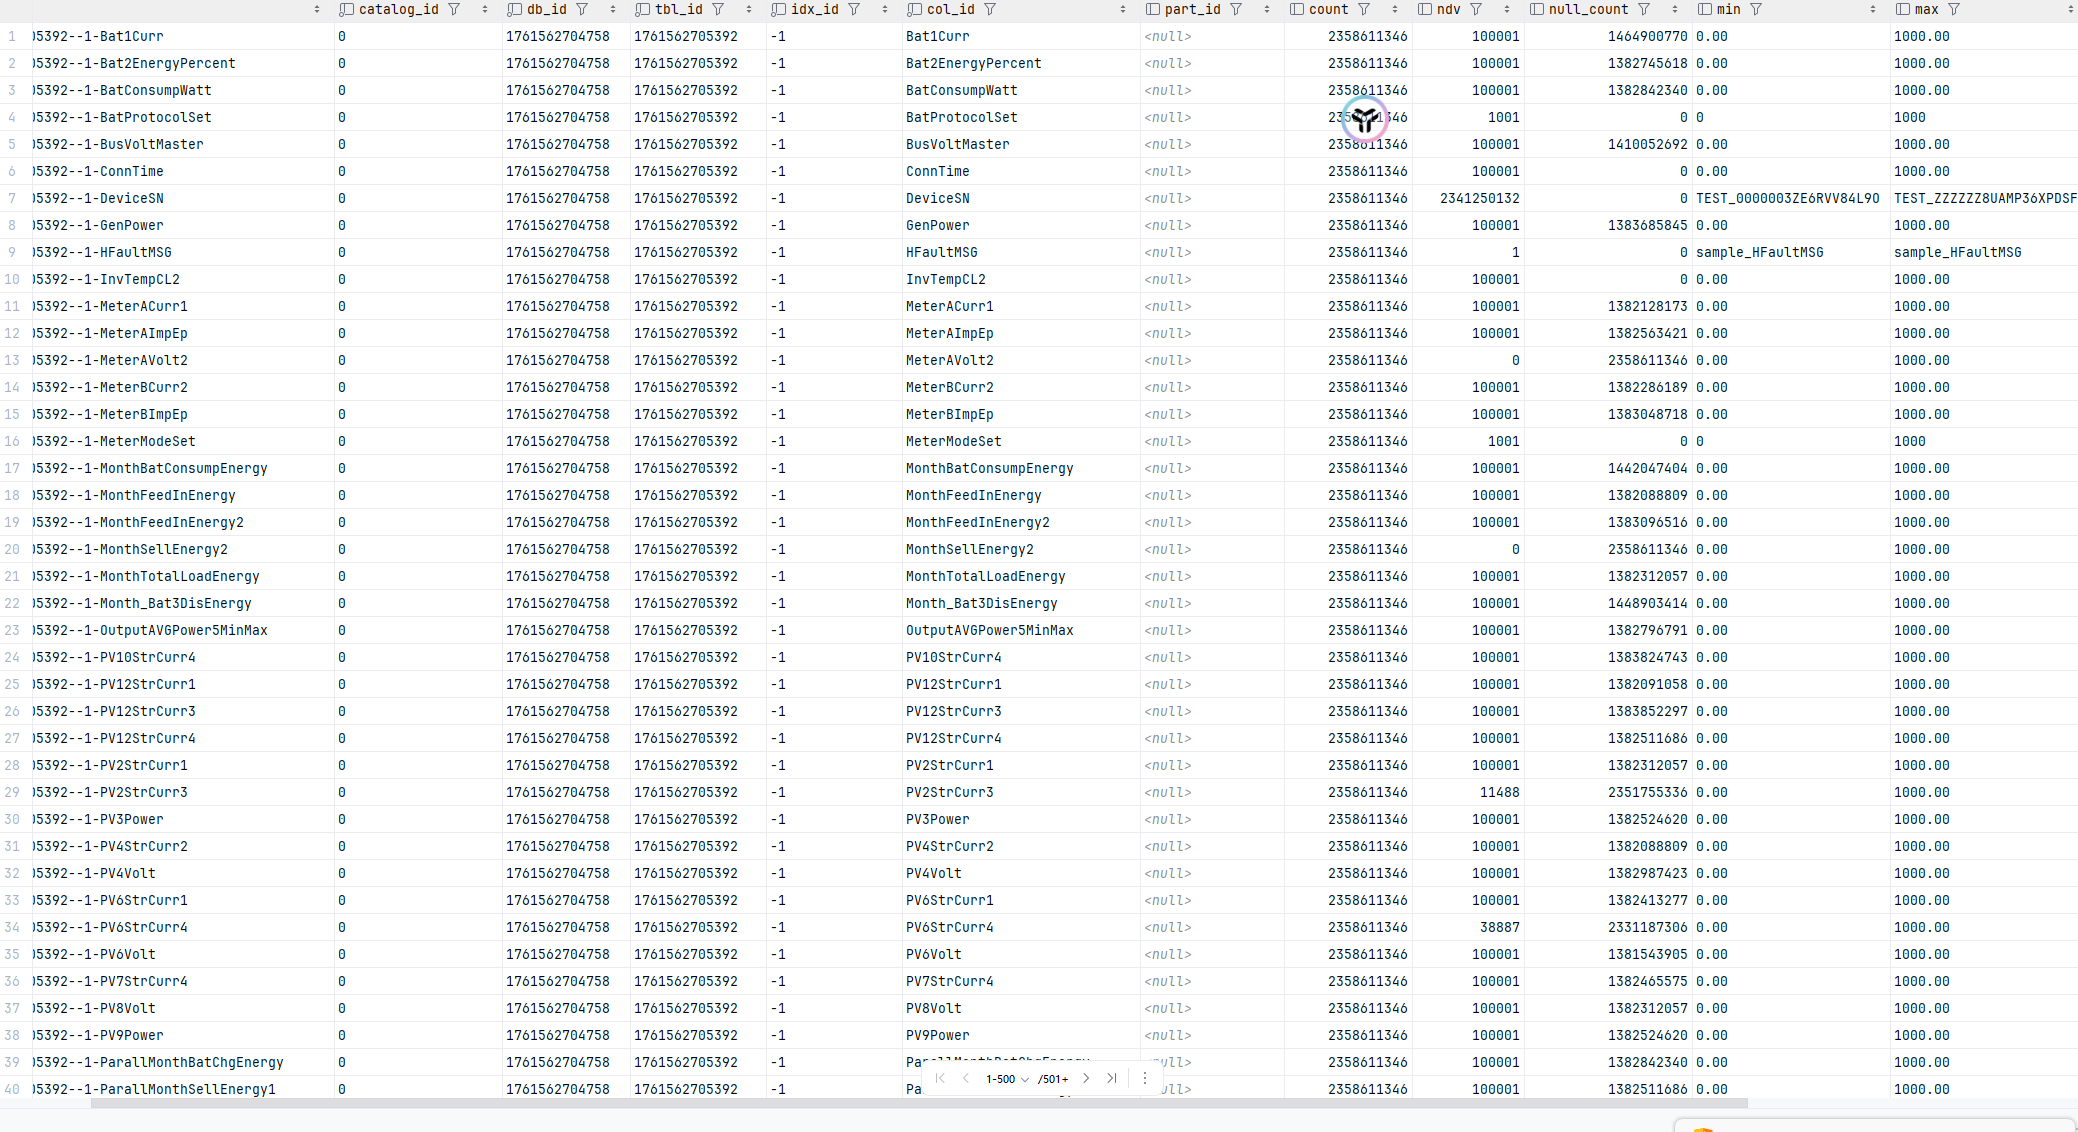Select the DeviceSN cell in col_id column
Image resolution: width=2078 pixels, height=1132 pixels.
click(x=937, y=198)
